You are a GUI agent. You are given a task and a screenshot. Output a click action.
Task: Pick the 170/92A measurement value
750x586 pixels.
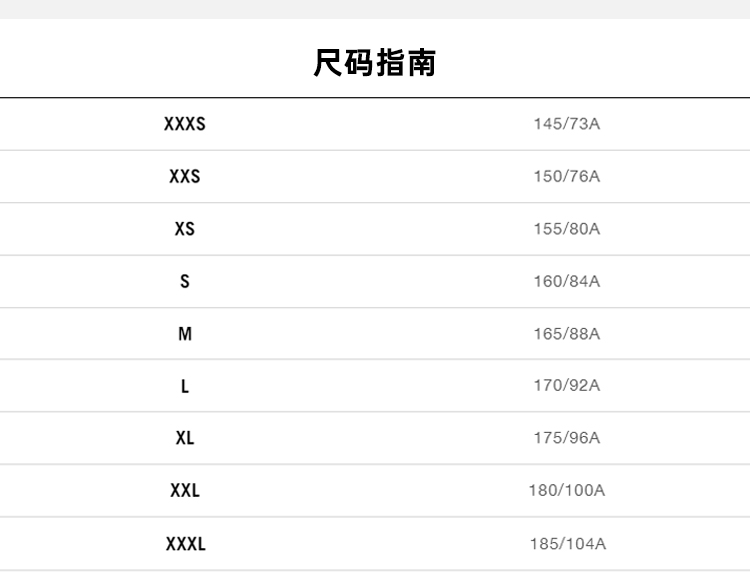click(x=567, y=386)
